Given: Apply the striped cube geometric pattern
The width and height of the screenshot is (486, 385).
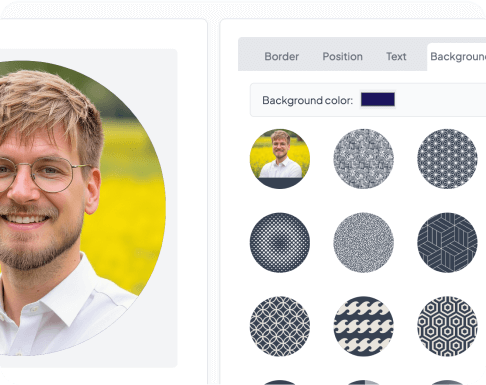Looking at the screenshot, I should click(x=447, y=242).
